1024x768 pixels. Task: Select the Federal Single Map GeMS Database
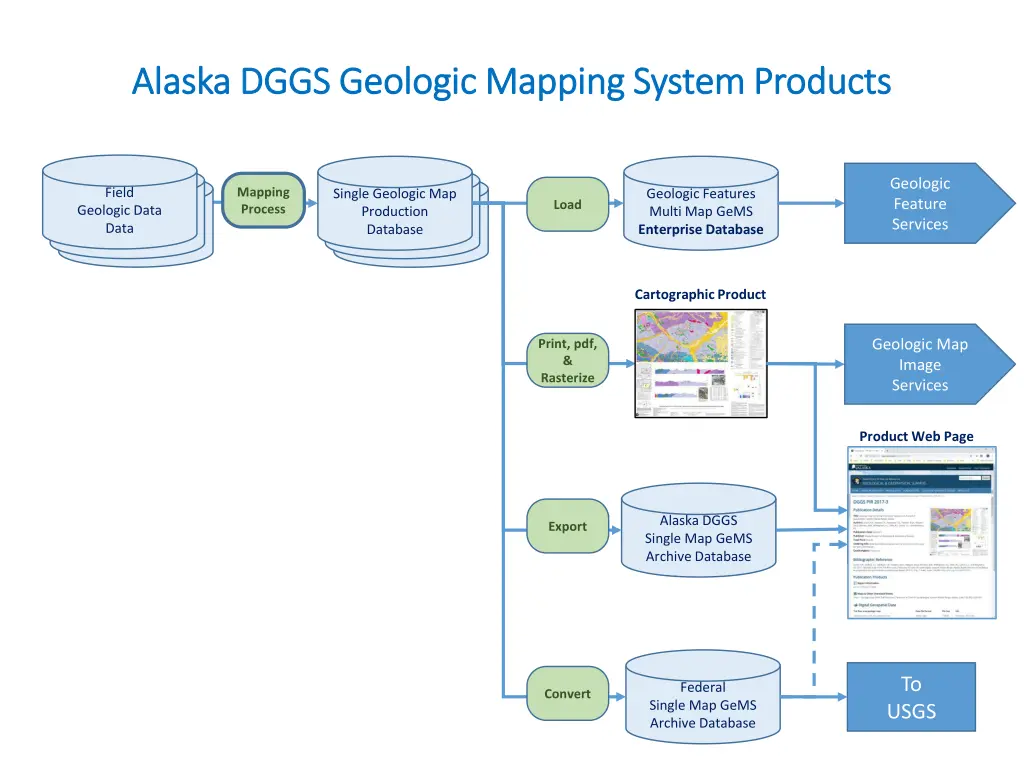702,705
